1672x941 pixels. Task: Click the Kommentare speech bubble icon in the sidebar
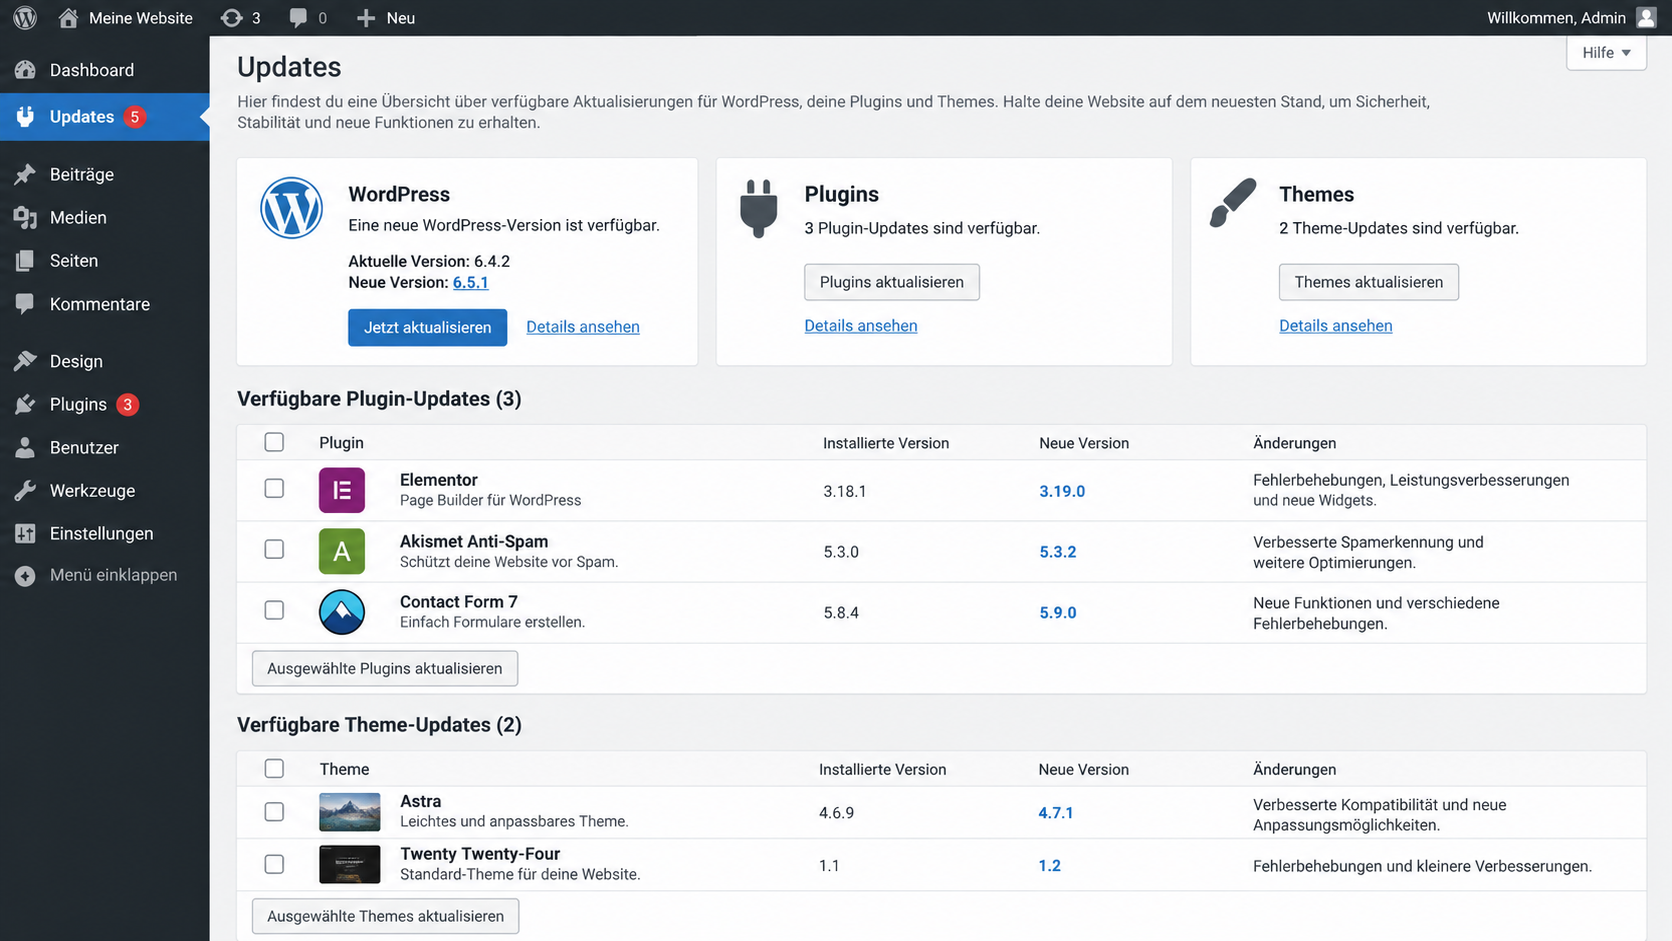(25, 304)
